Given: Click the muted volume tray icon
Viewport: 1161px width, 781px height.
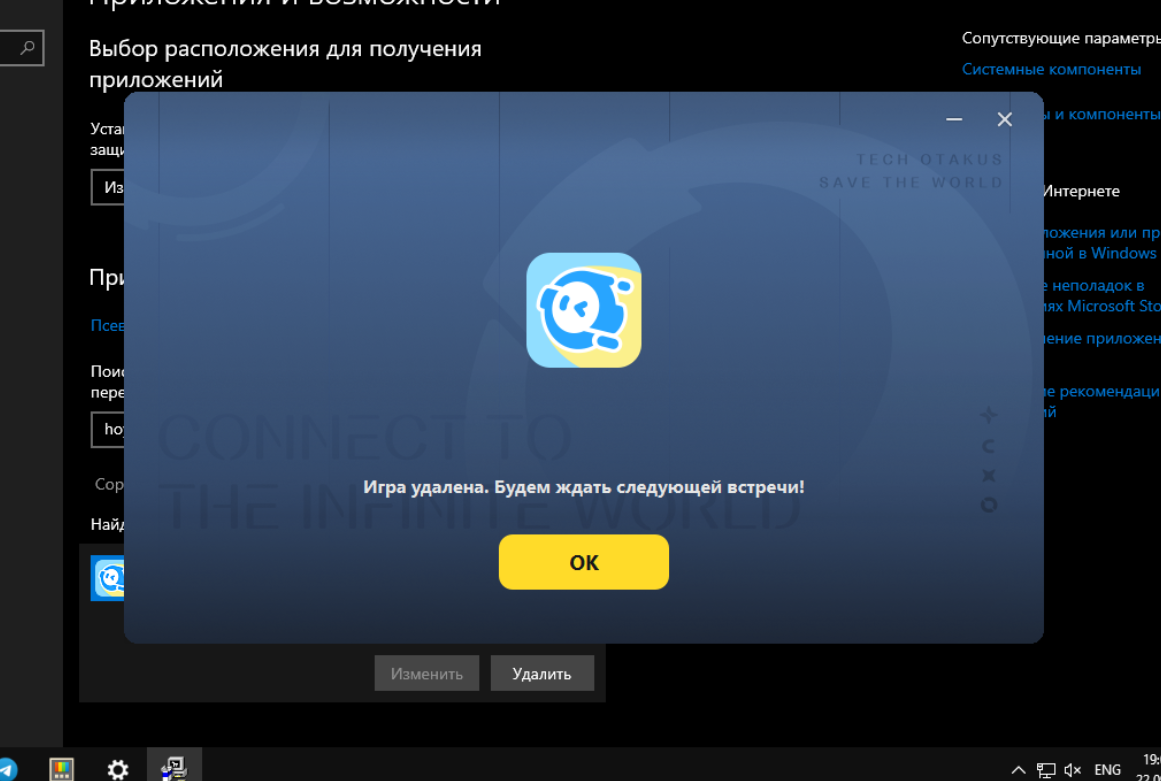Looking at the screenshot, I should click(x=1072, y=770).
